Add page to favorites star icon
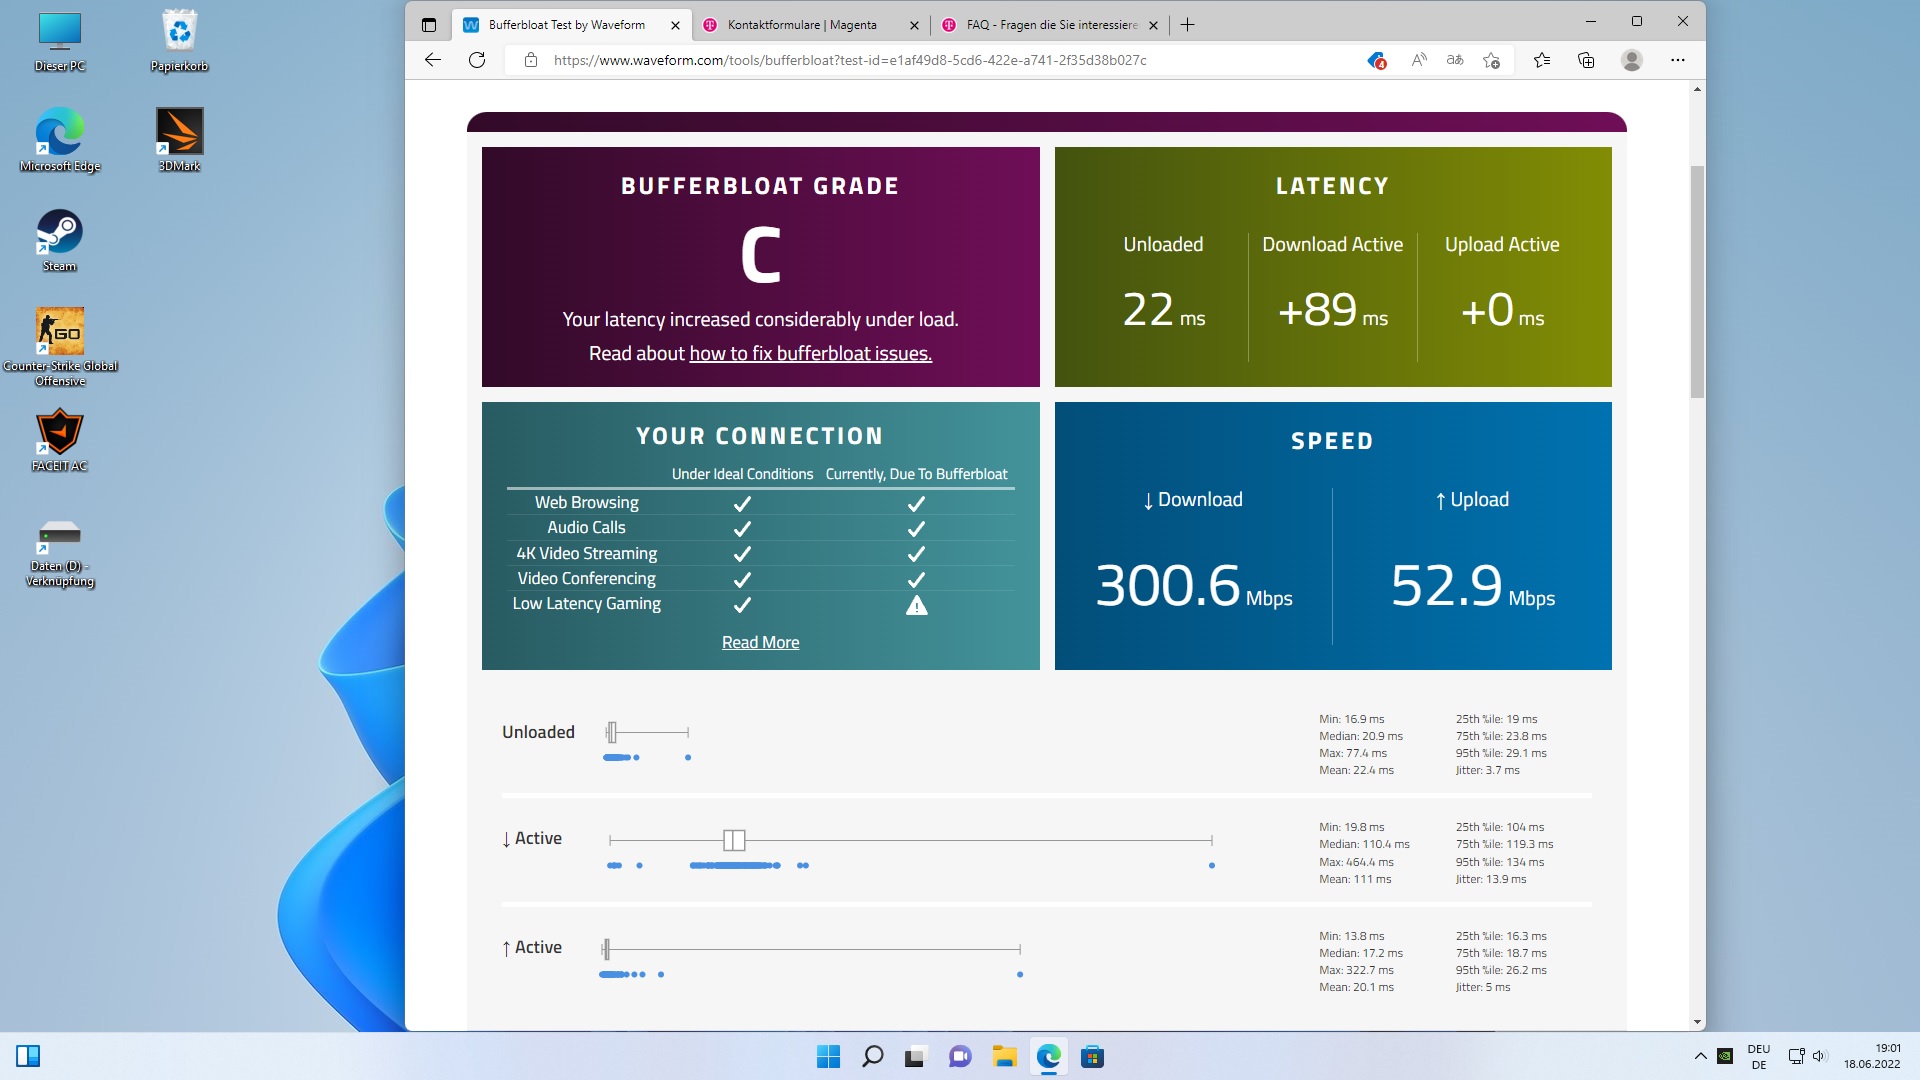1920x1080 pixels. point(1491,60)
